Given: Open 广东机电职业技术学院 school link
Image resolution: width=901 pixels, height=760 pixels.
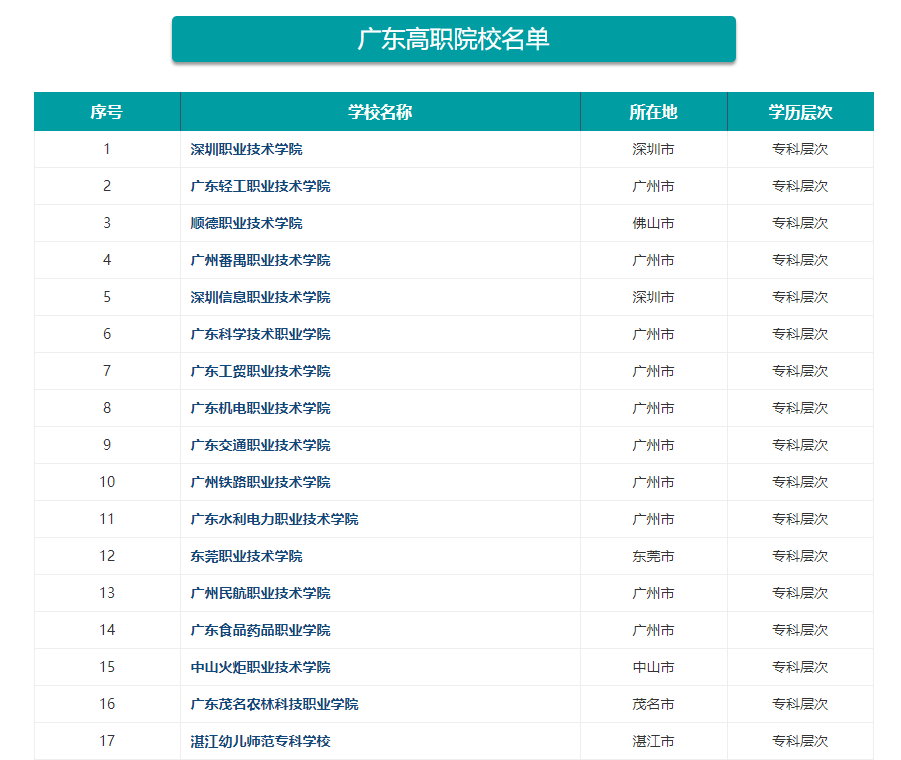Looking at the screenshot, I should pos(260,408).
